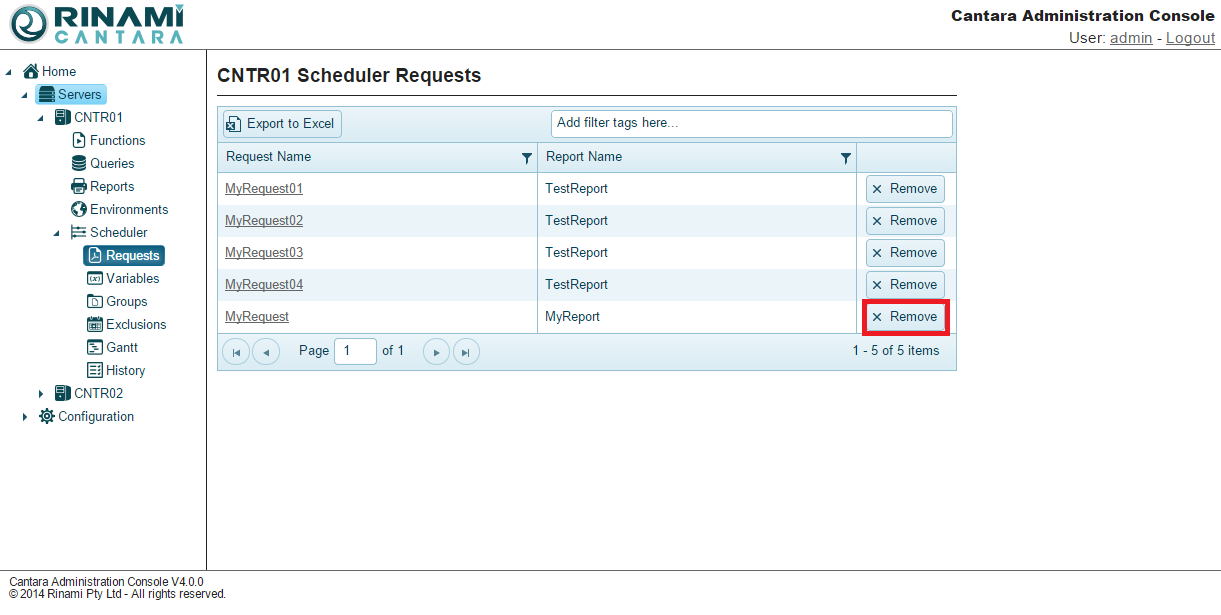
Task: Go to the last page of results
Action: click(466, 352)
